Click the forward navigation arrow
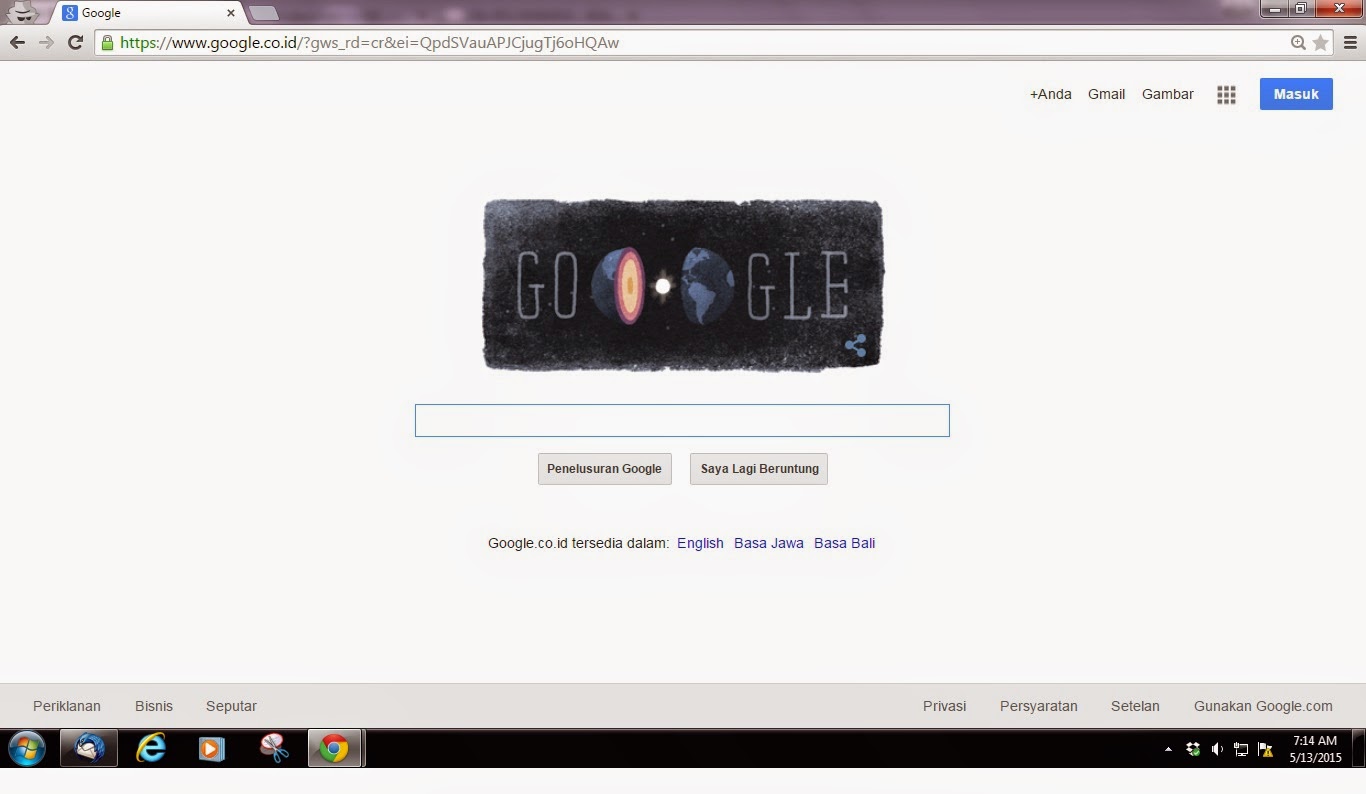The height and width of the screenshot is (794, 1366). (x=46, y=43)
